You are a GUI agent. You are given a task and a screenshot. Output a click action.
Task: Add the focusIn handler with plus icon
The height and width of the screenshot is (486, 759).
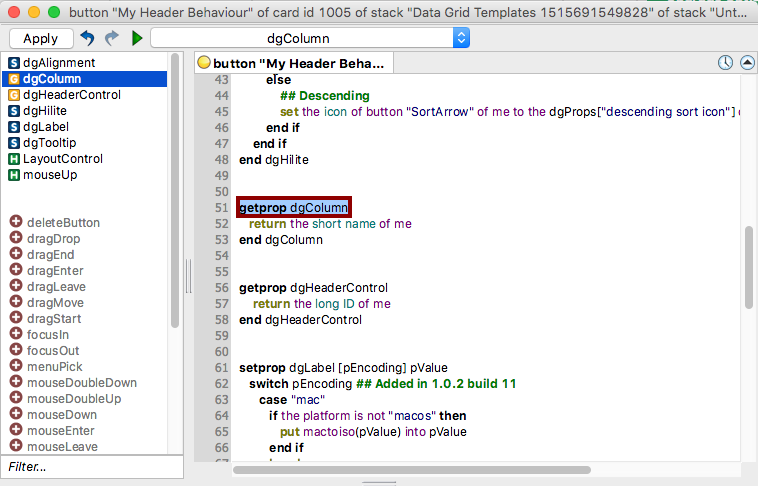point(16,334)
